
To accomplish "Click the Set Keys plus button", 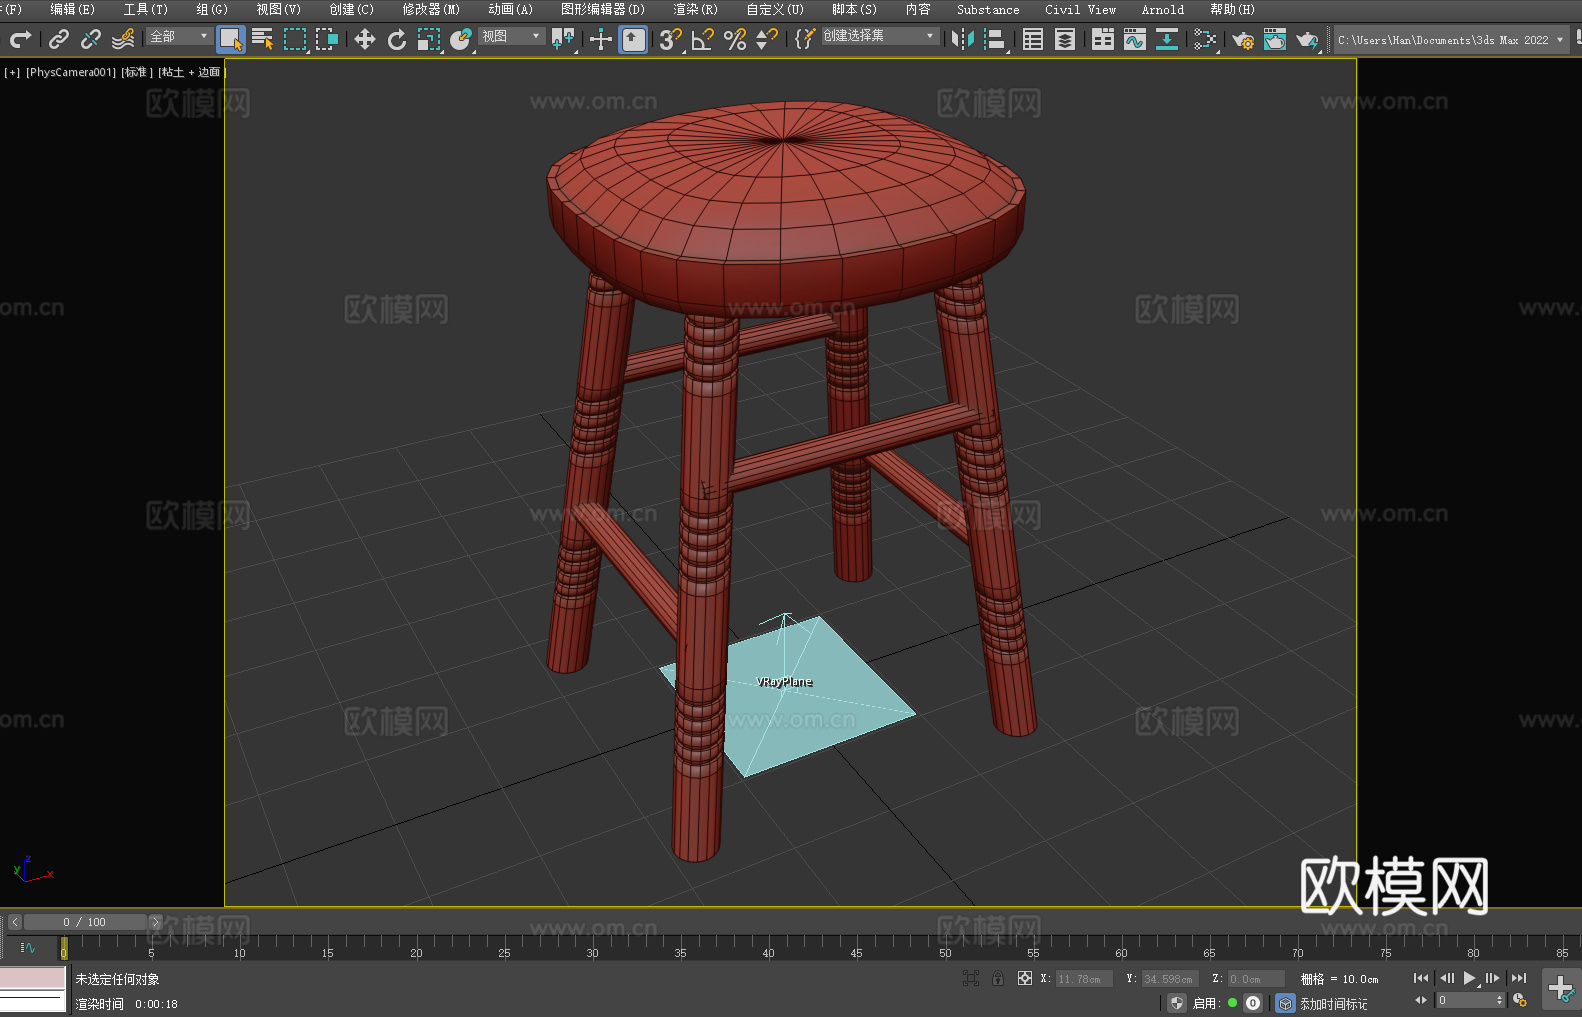I will (x=1561, y=989).
